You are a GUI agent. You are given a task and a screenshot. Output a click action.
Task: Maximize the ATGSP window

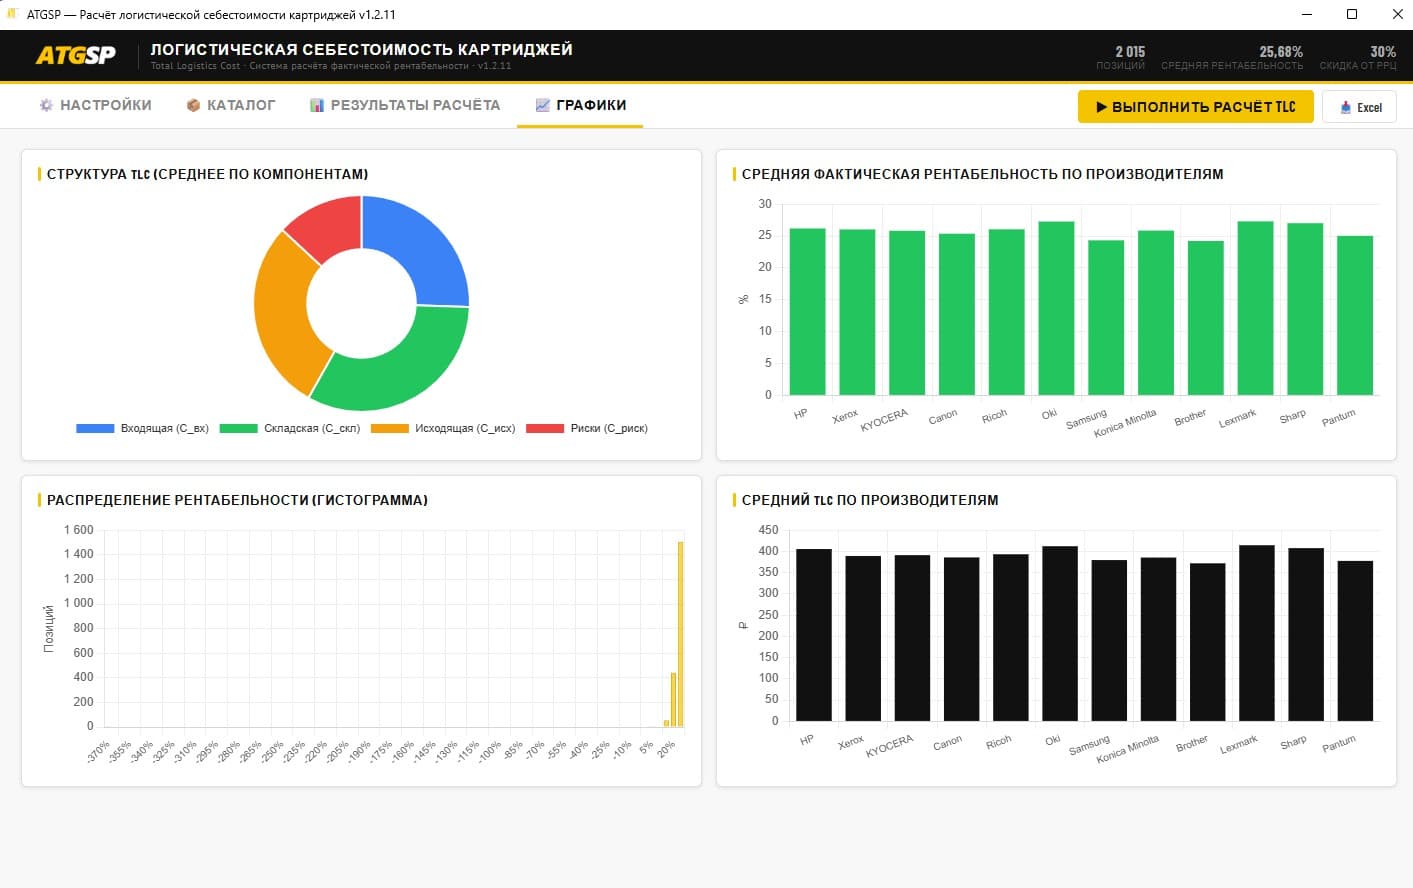point(1351,14)
